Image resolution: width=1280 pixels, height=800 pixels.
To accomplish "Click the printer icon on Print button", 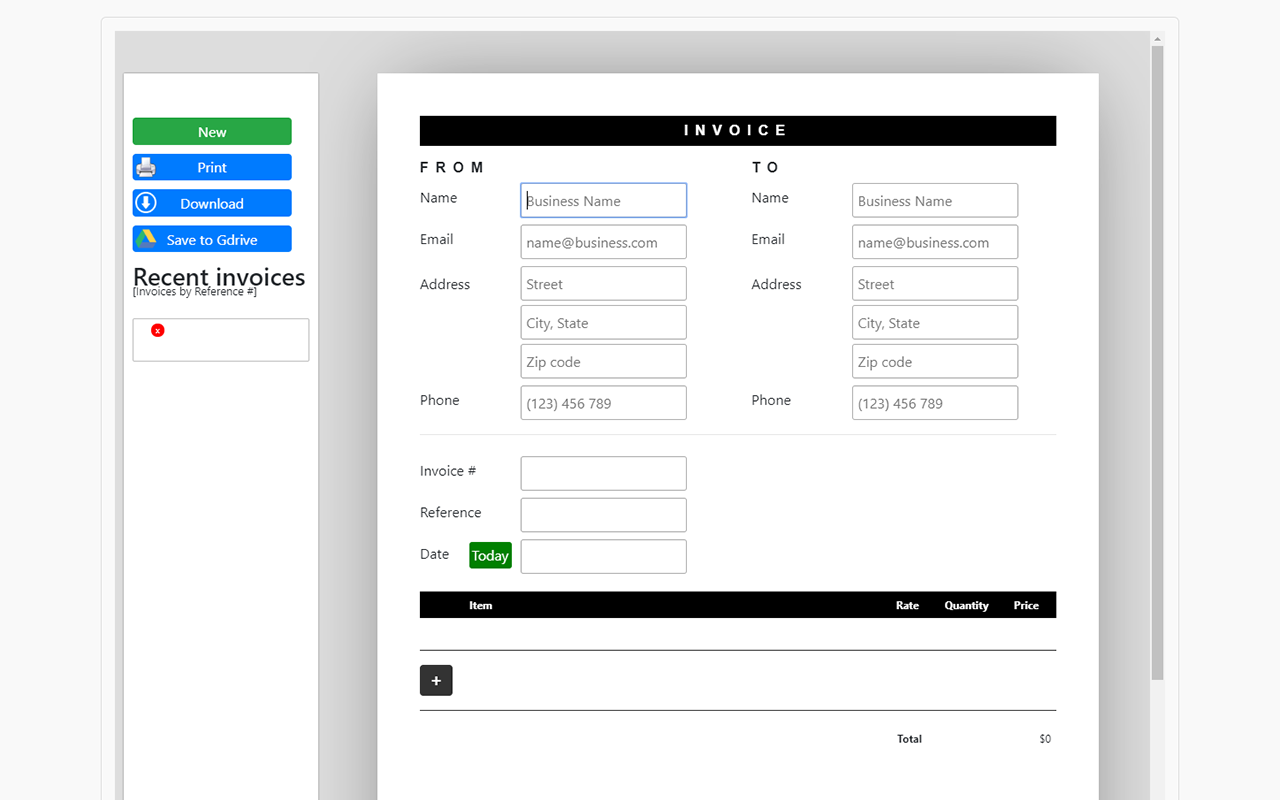I will [x=146, y=167].
